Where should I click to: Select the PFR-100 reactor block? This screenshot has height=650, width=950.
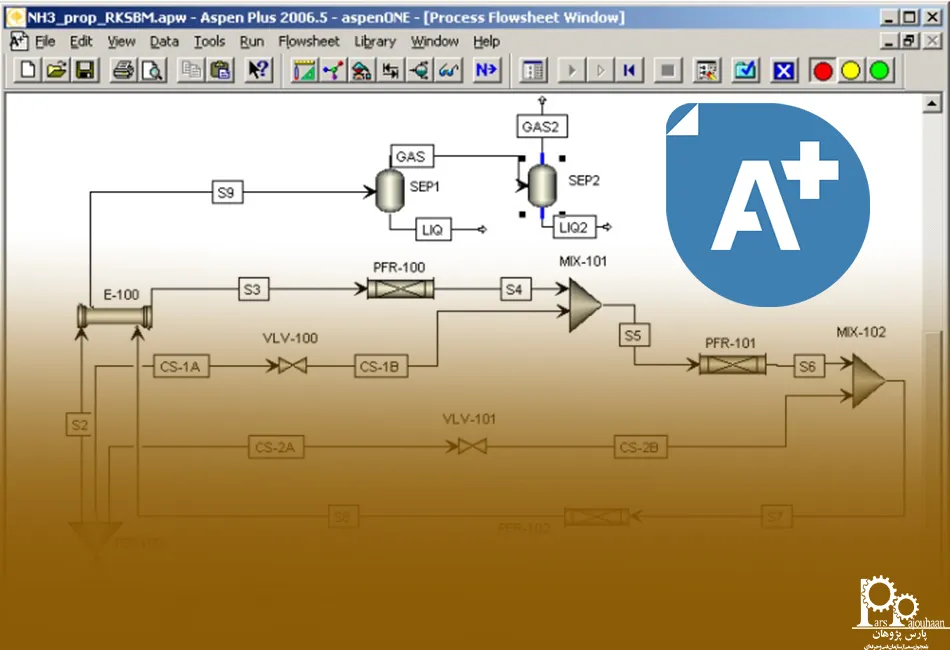pyautogui.click(x=399, y=290)
